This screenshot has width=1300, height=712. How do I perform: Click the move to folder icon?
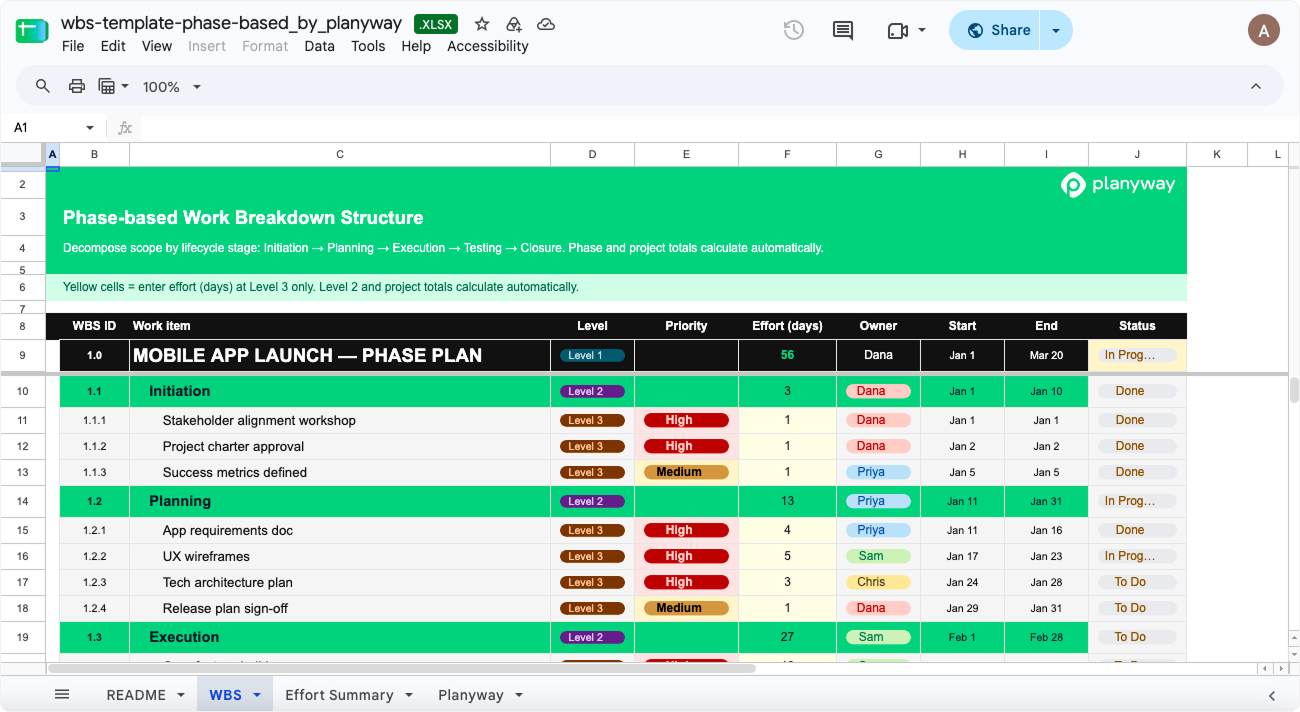tap(513, 24)
